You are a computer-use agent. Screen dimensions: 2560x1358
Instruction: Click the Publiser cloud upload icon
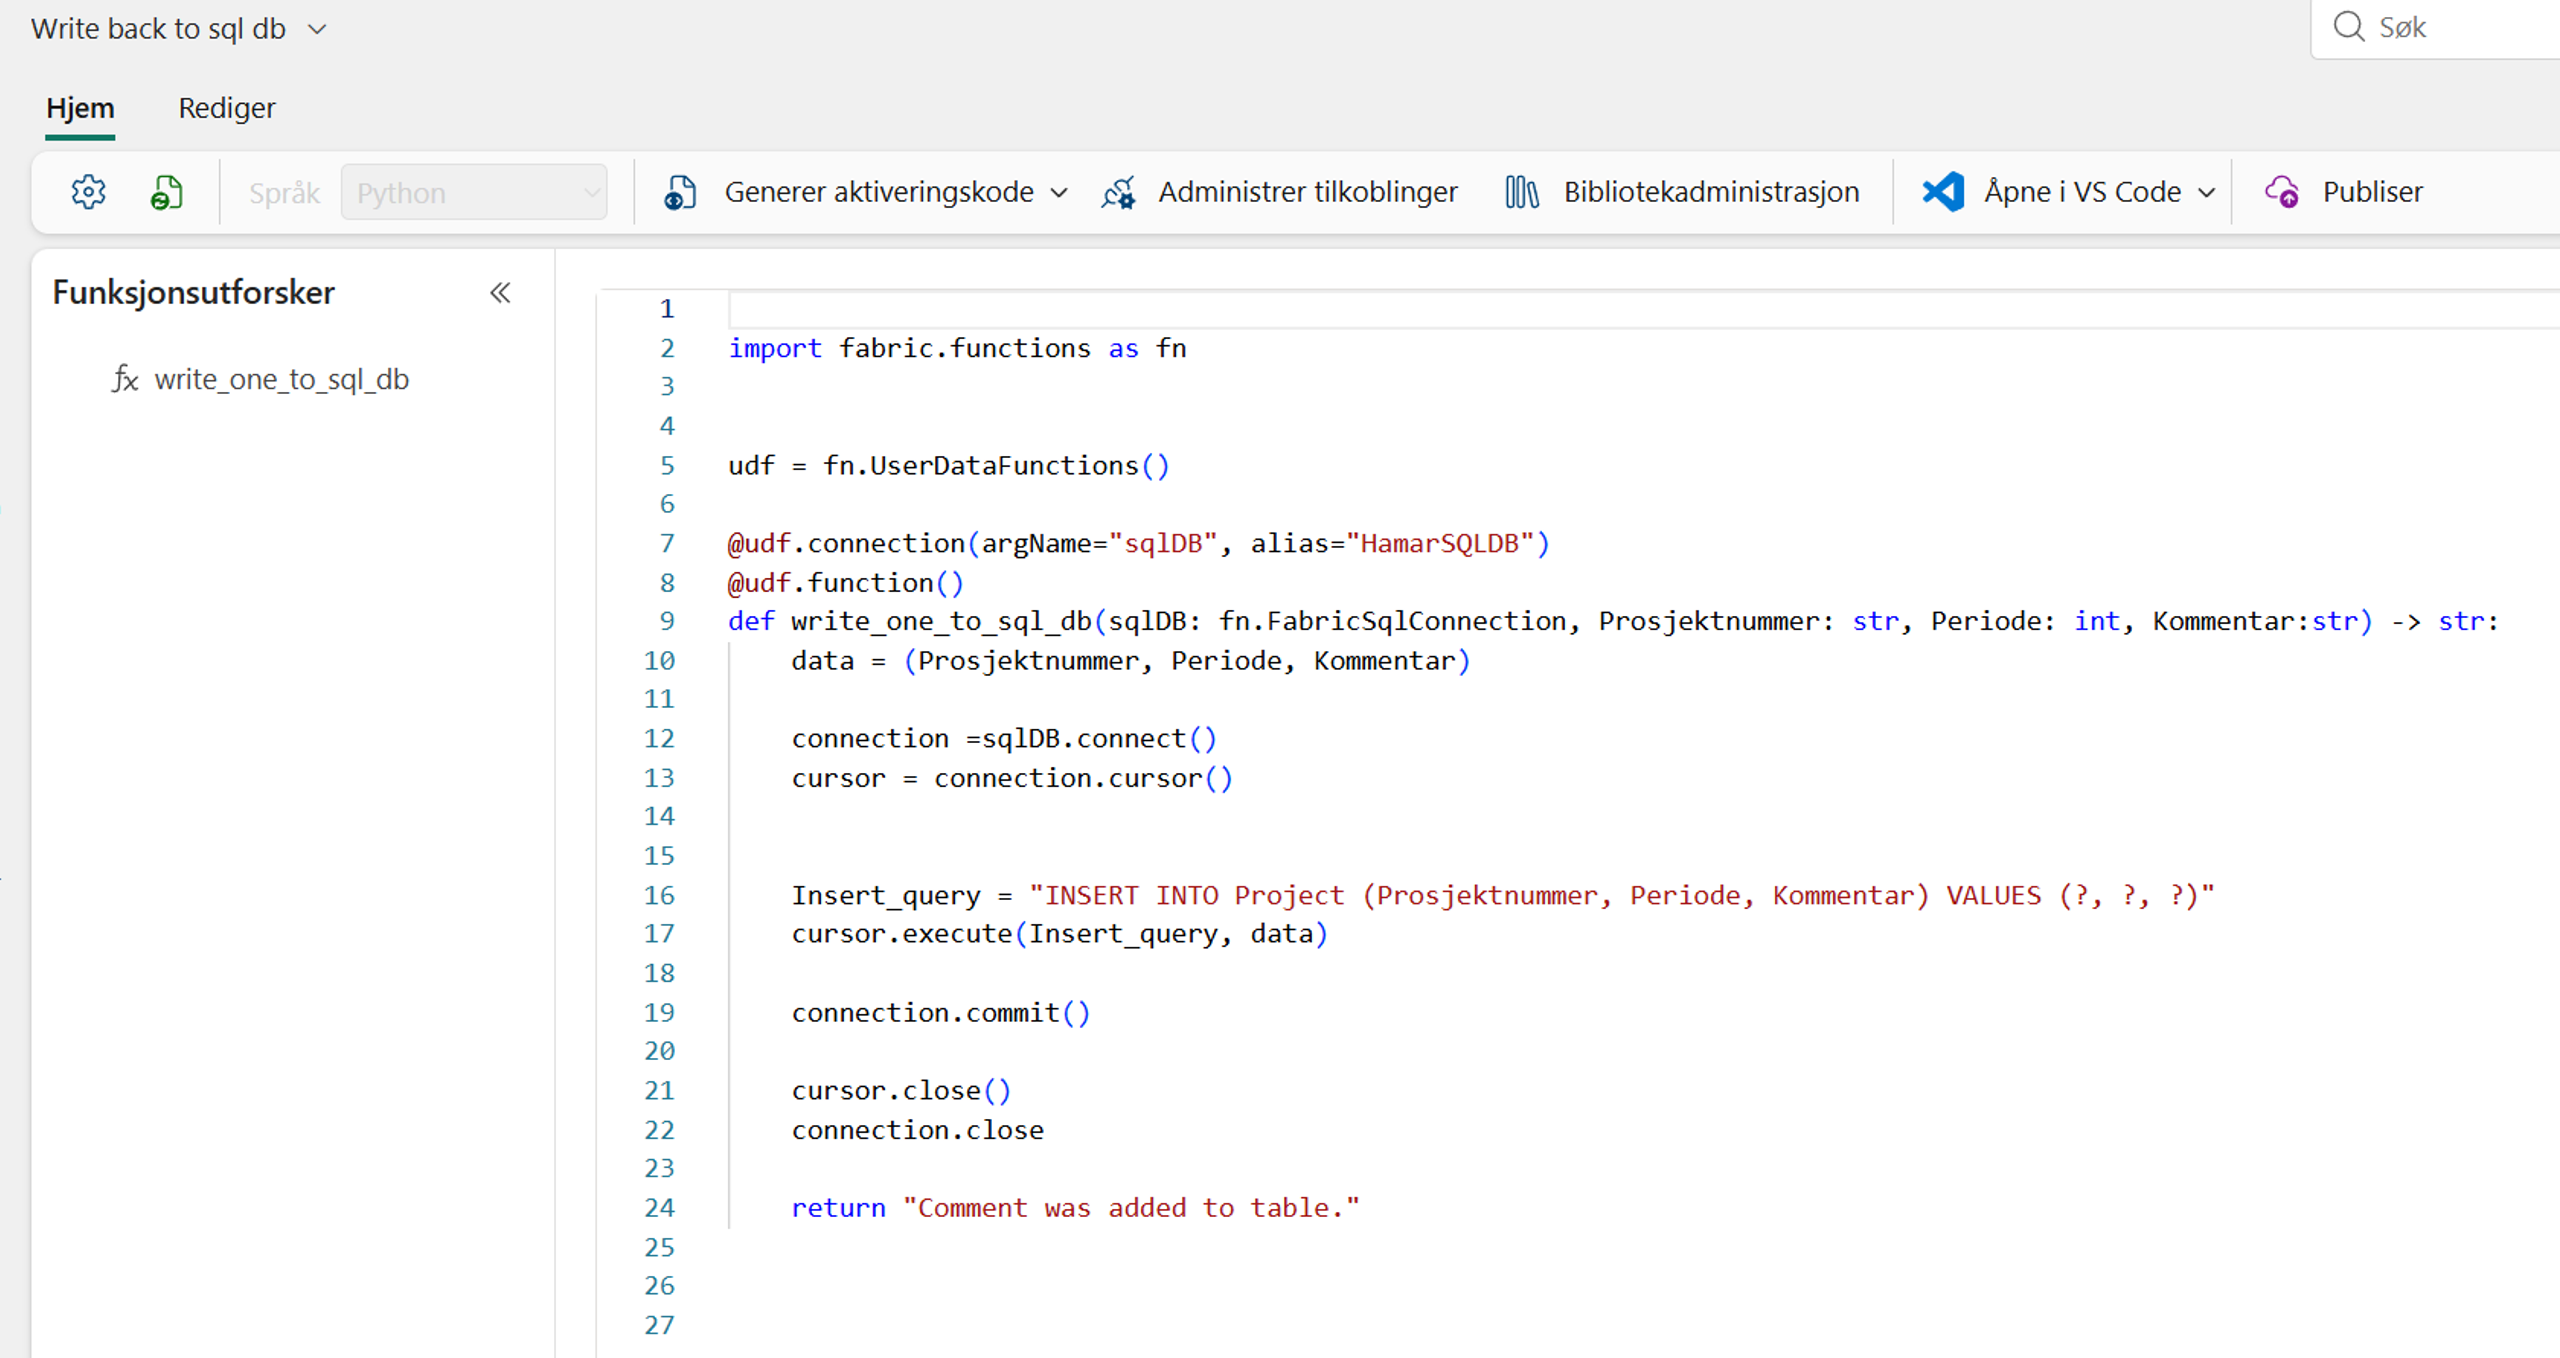click(2282, 192)
